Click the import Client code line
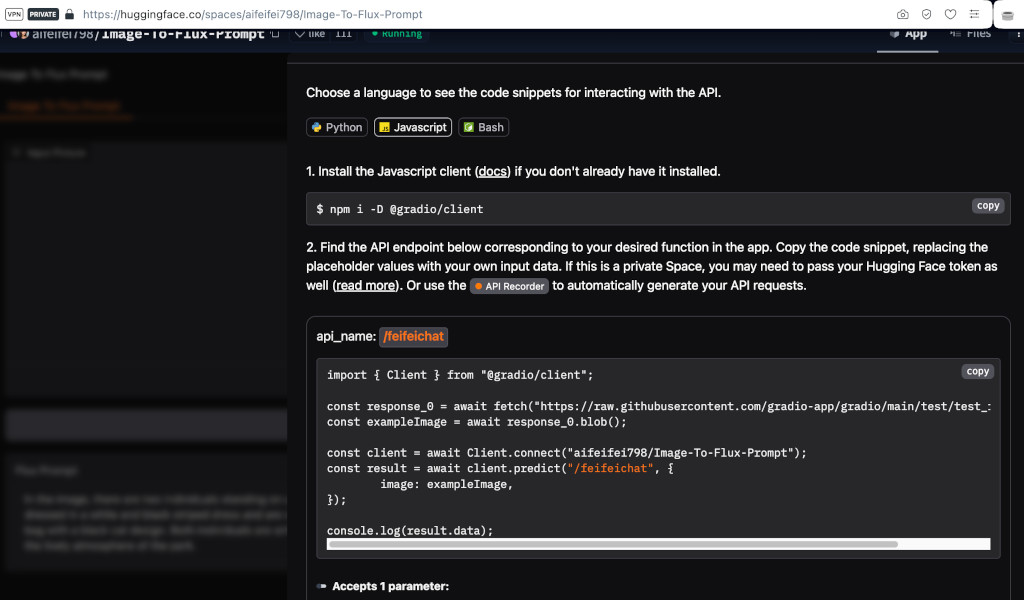The height and width of the screenshot is (600, 1024). [x=460, y=375]
